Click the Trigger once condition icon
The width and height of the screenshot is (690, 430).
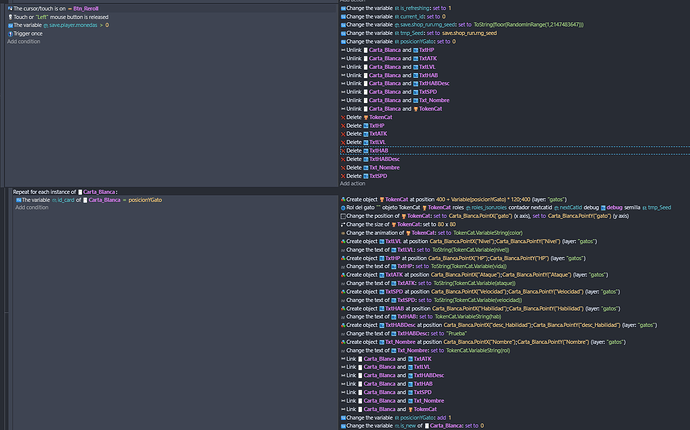(9, 34)
